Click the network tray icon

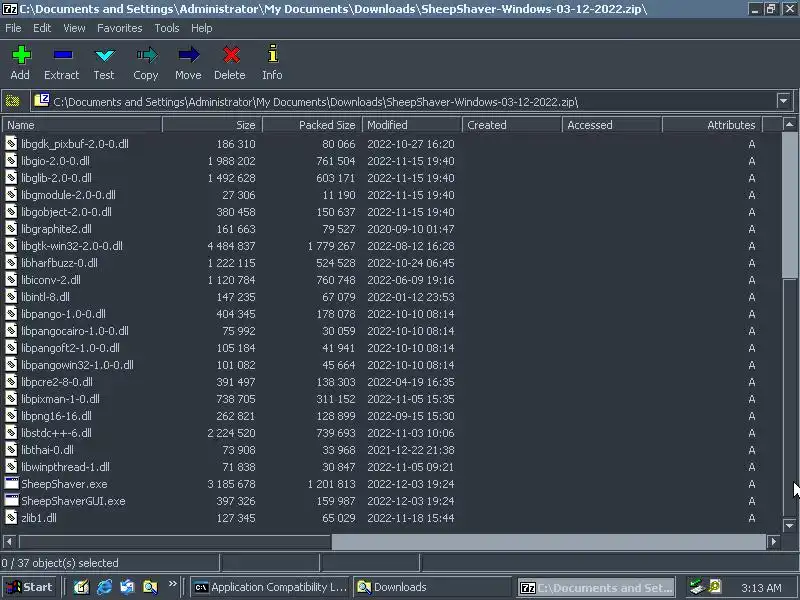[696, 586]
